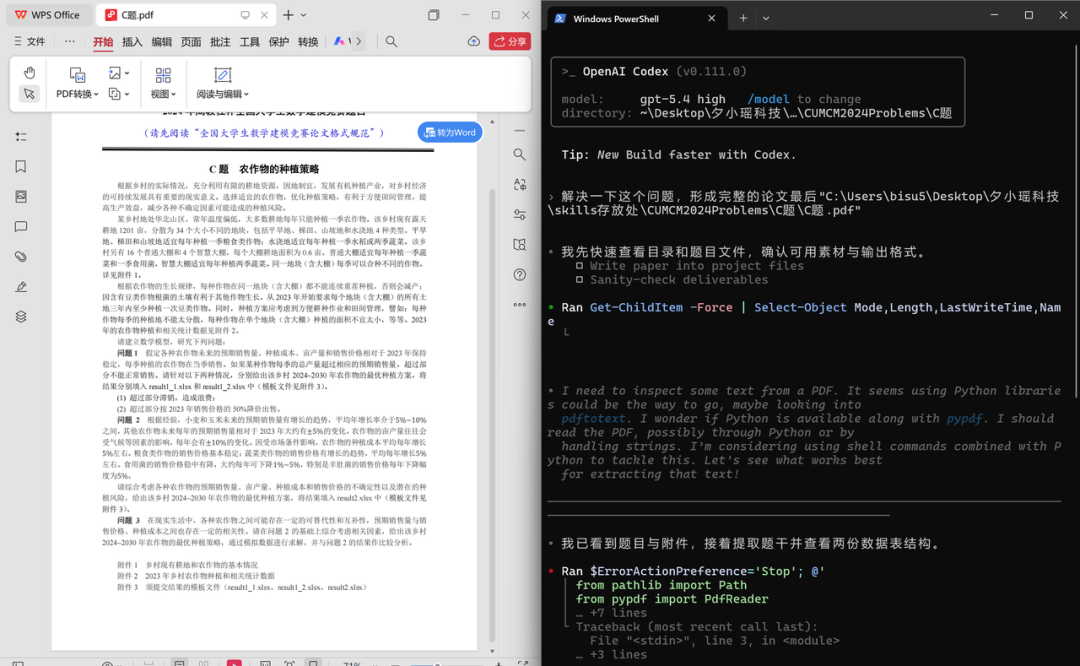1080x666 pixels.
Task: Toggle the thumbnail panel in left sidebar
Action: pyautogui.click(x=21, y=197)
